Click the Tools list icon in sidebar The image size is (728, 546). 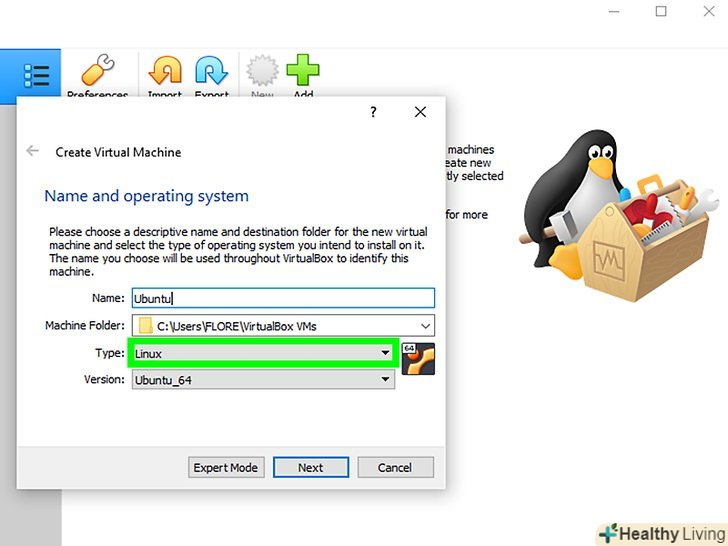tap(36, 76)
